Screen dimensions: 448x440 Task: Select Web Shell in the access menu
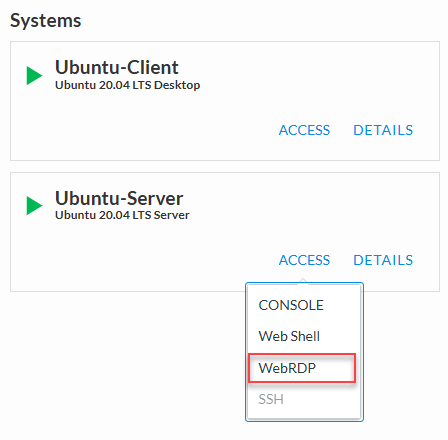coord(289,336)
